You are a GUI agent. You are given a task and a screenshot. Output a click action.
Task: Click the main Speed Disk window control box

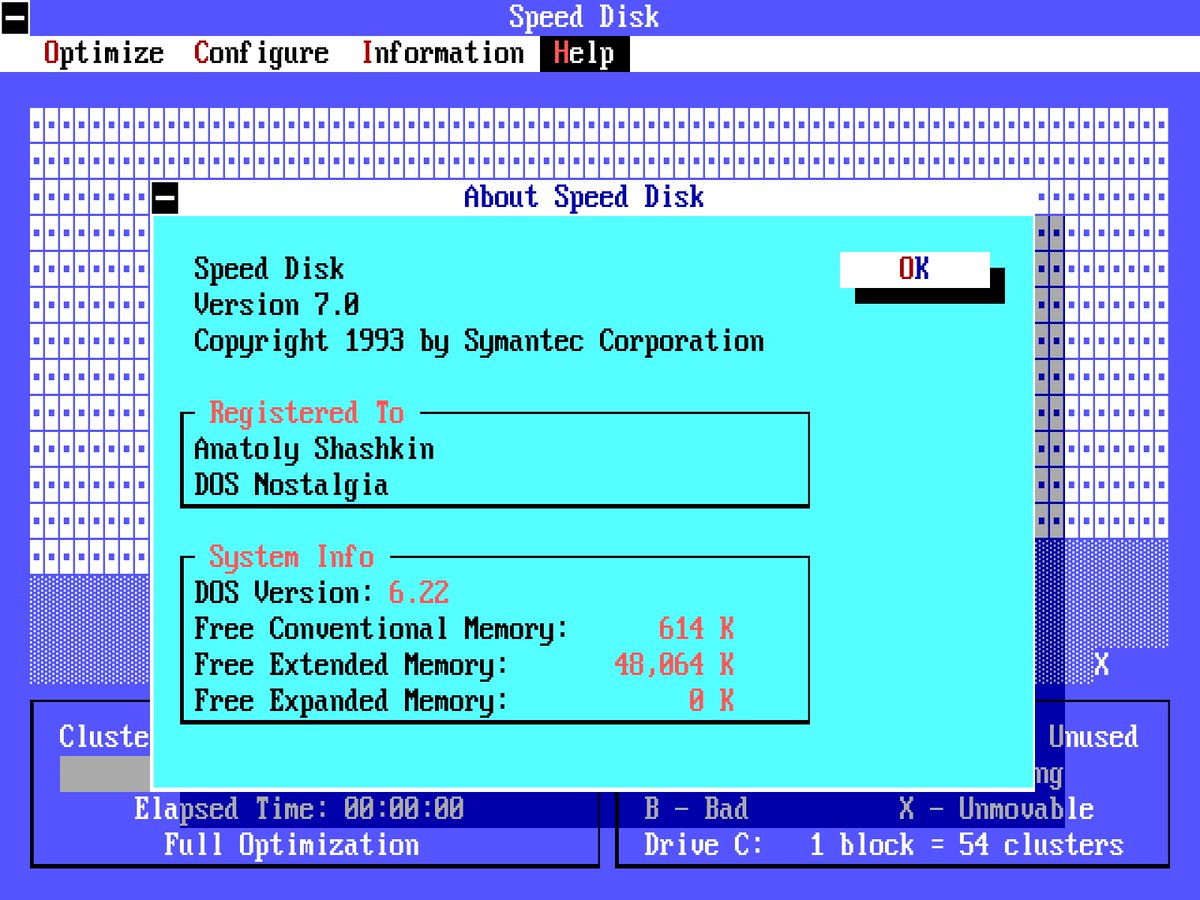coord(15,17)
